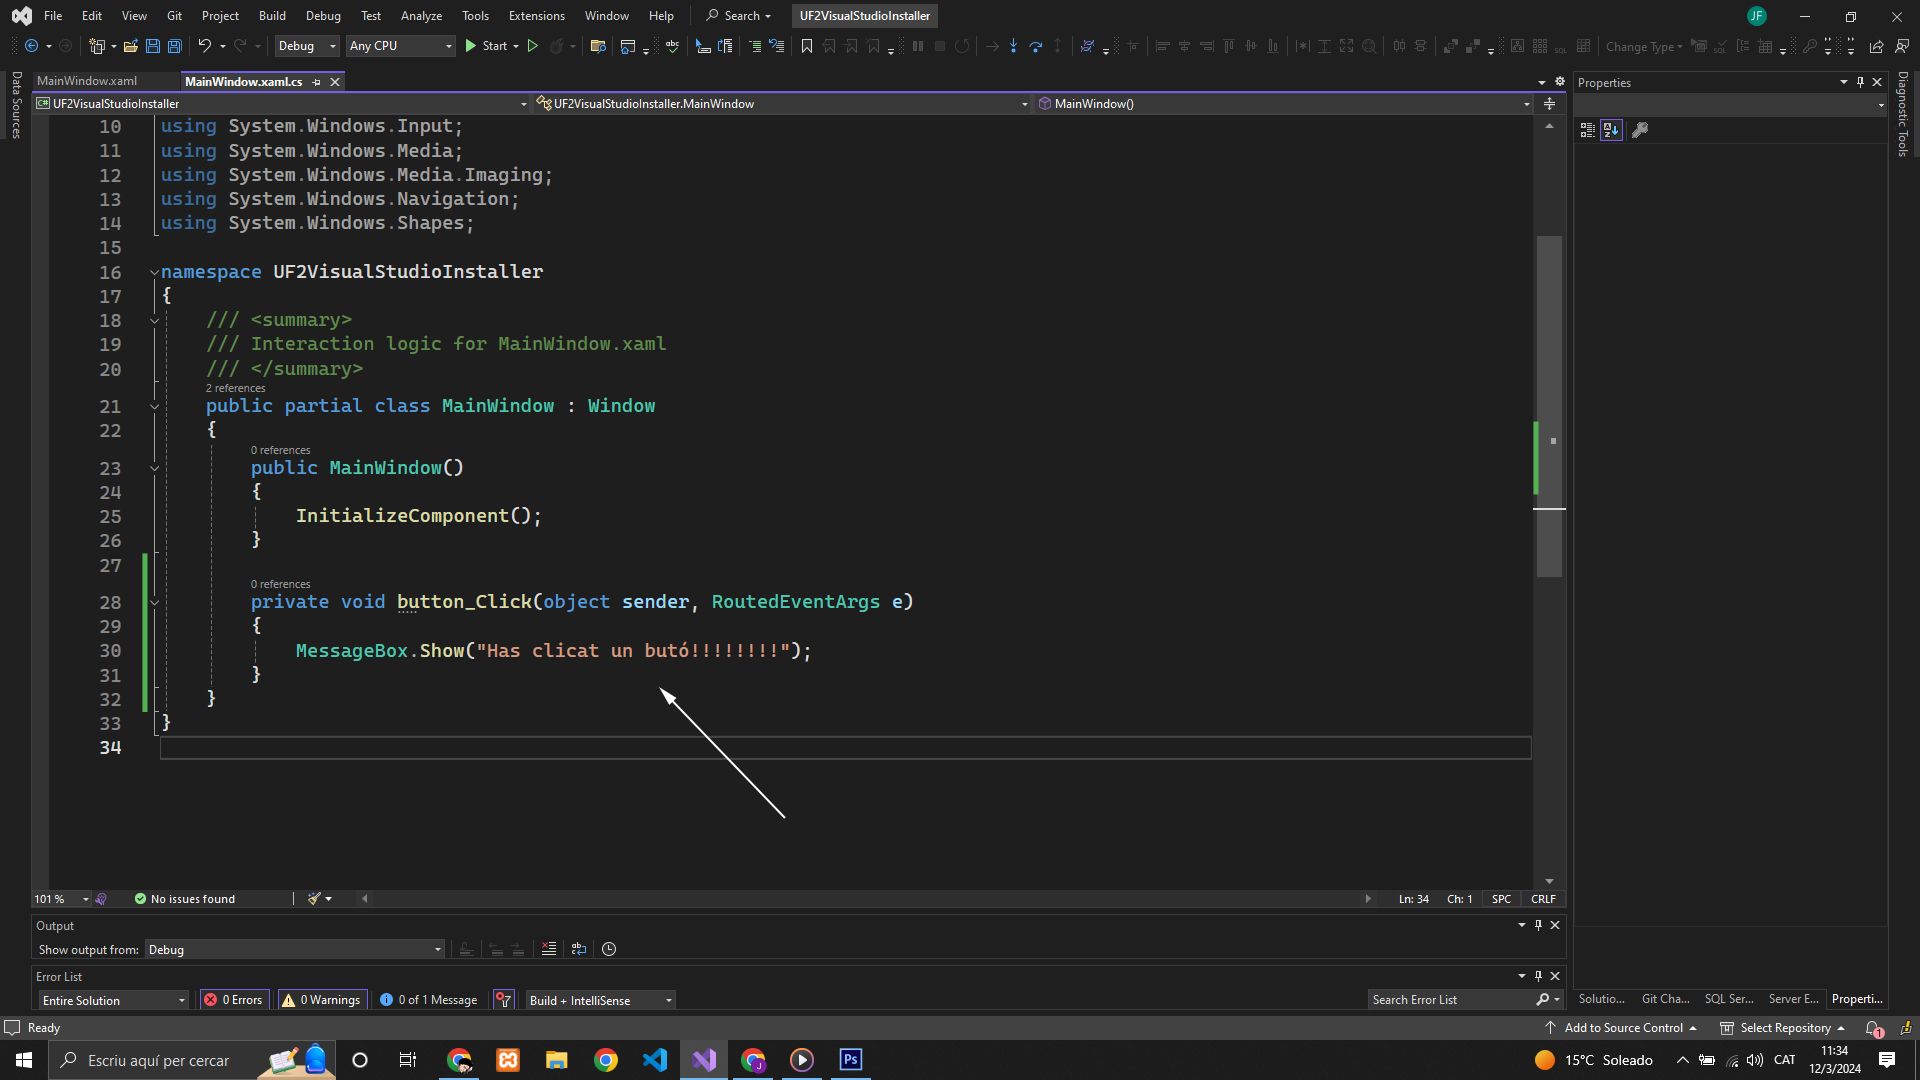Open the Debug configuration dropdown
Screen dimensions: 1920x1080
[x=306, y=46]
